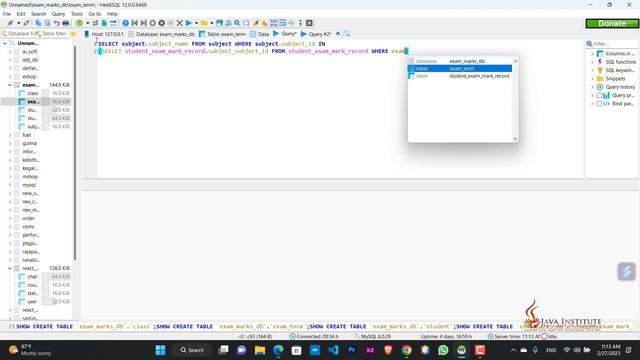
Task: Select exam_term in the autocomplete list
Action: pos(460,69)
